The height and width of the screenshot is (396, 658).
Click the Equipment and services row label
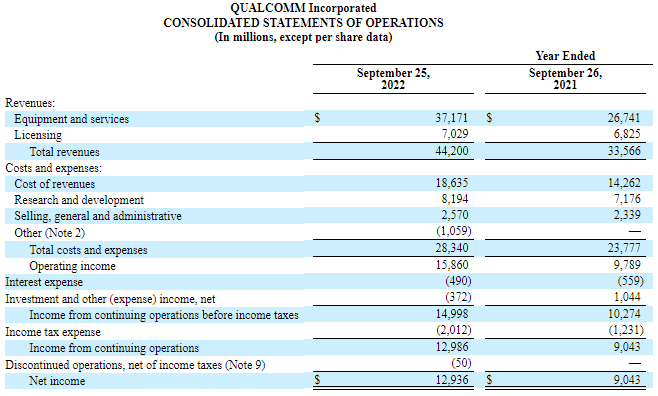click(x=71, y=119)
